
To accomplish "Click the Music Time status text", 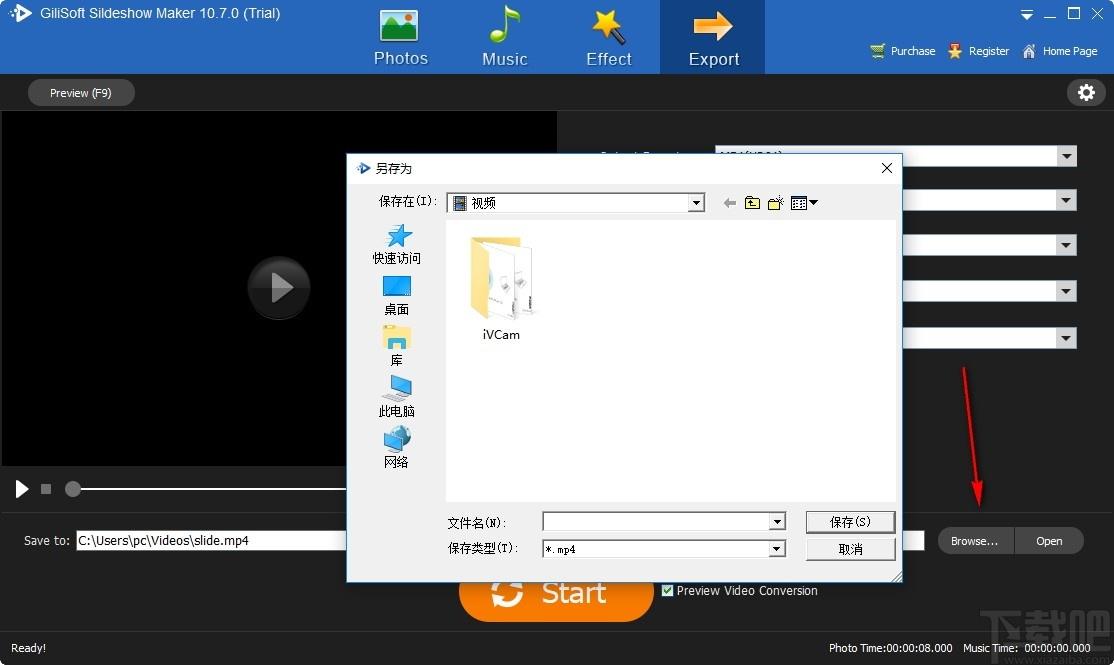I will (1027, 648).
